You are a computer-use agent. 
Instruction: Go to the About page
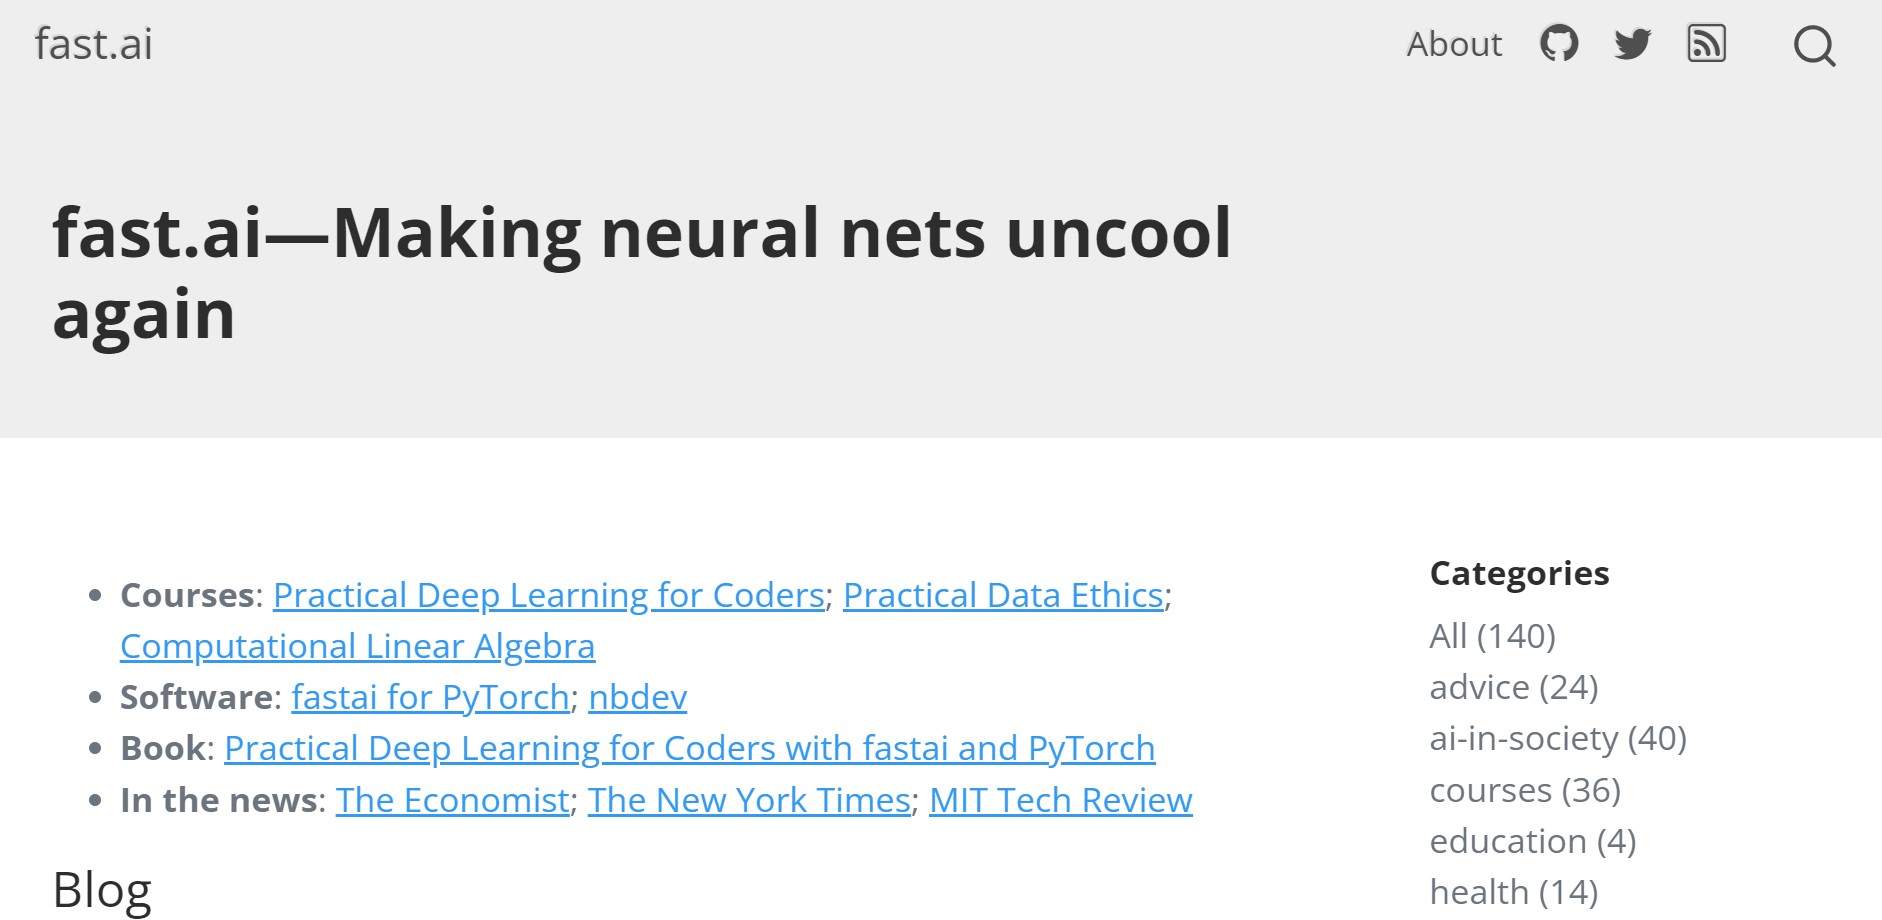click(1454, 44)
